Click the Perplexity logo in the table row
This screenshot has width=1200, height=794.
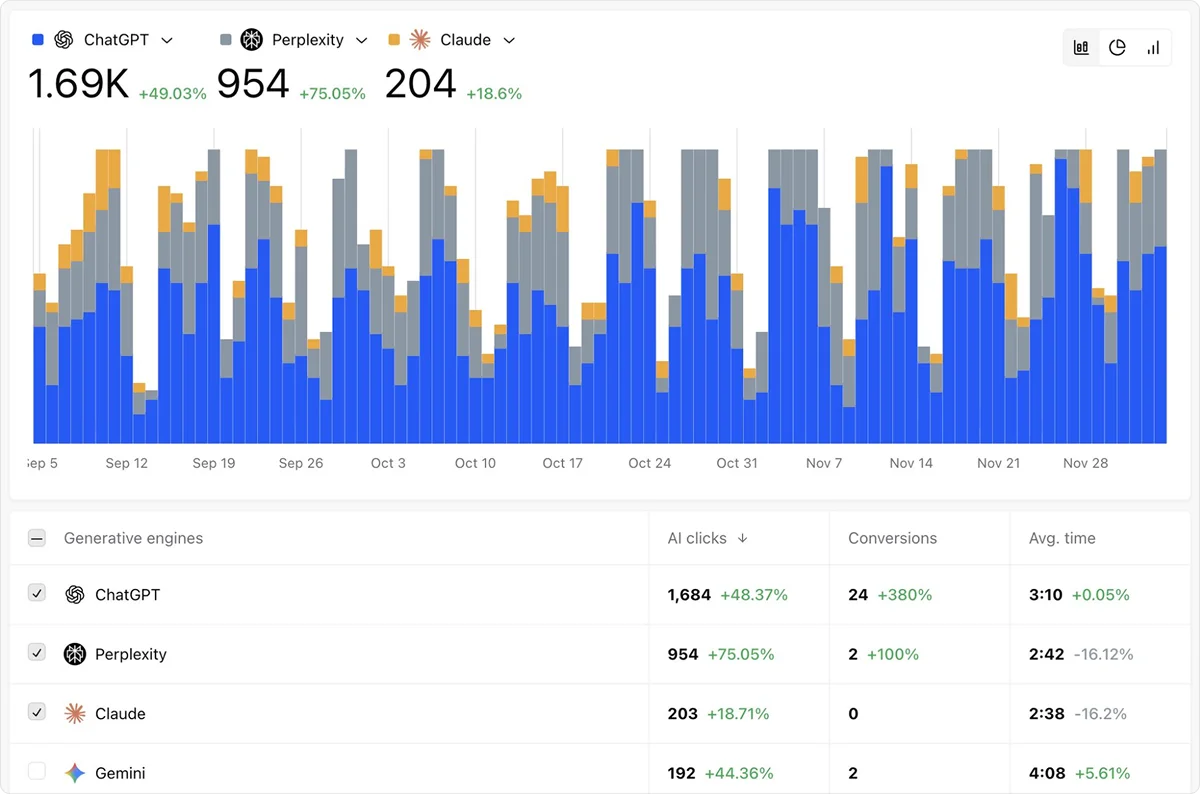pyautogui.click(x=75, y=654)
